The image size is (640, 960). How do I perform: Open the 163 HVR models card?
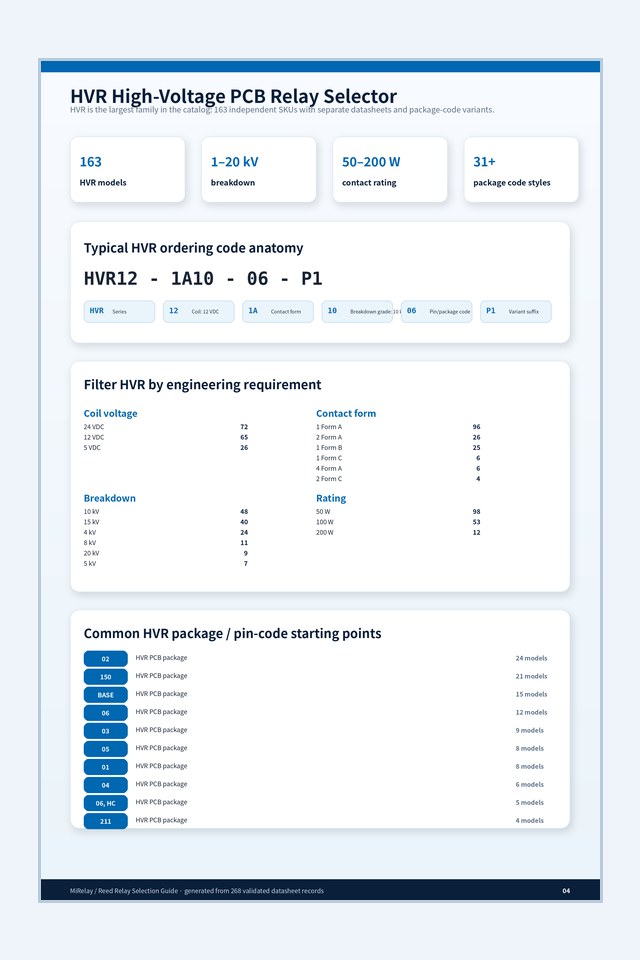(127, 170)
